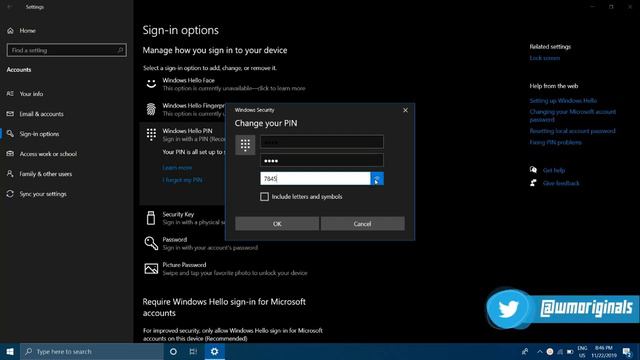Click the Password key icon
640x360 pixels.
pyautogui.click(x=151, y=243)
